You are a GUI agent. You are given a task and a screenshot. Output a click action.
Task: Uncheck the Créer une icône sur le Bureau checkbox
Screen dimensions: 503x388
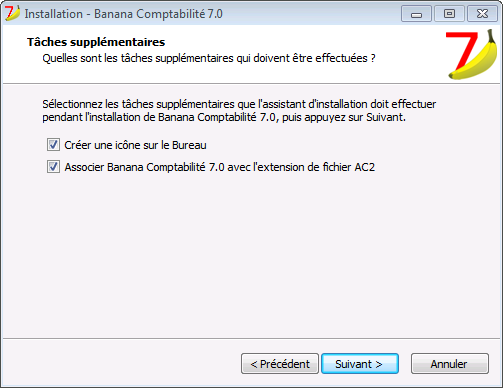point(53,145)
